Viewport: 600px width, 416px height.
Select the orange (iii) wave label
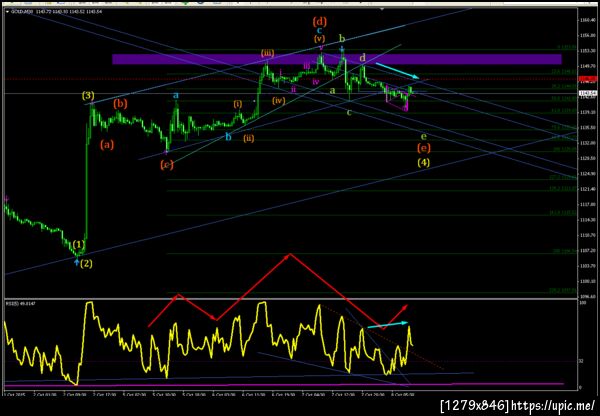(x=267, y=53)
